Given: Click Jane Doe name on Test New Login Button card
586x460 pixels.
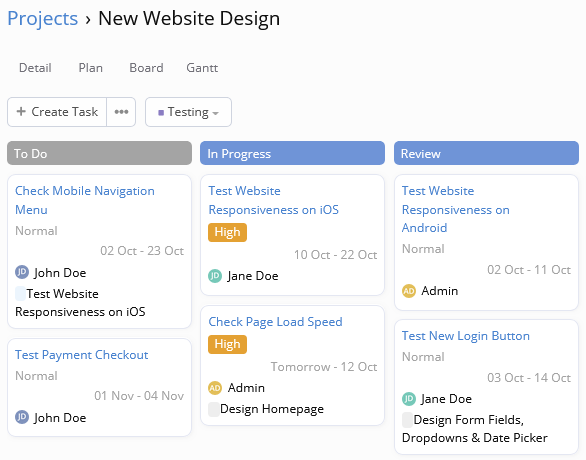Looking at the screenshot, I should tap(446, 399).
